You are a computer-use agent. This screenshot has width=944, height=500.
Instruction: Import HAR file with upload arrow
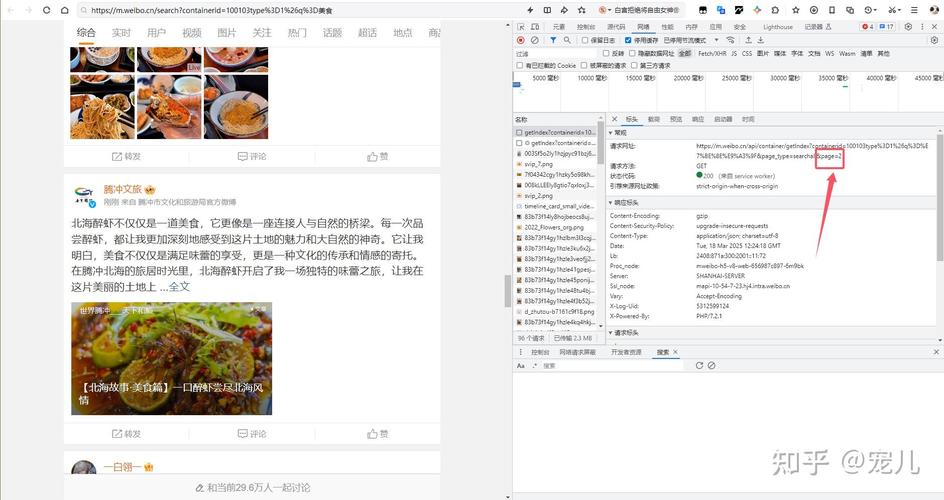click(748, 40)
